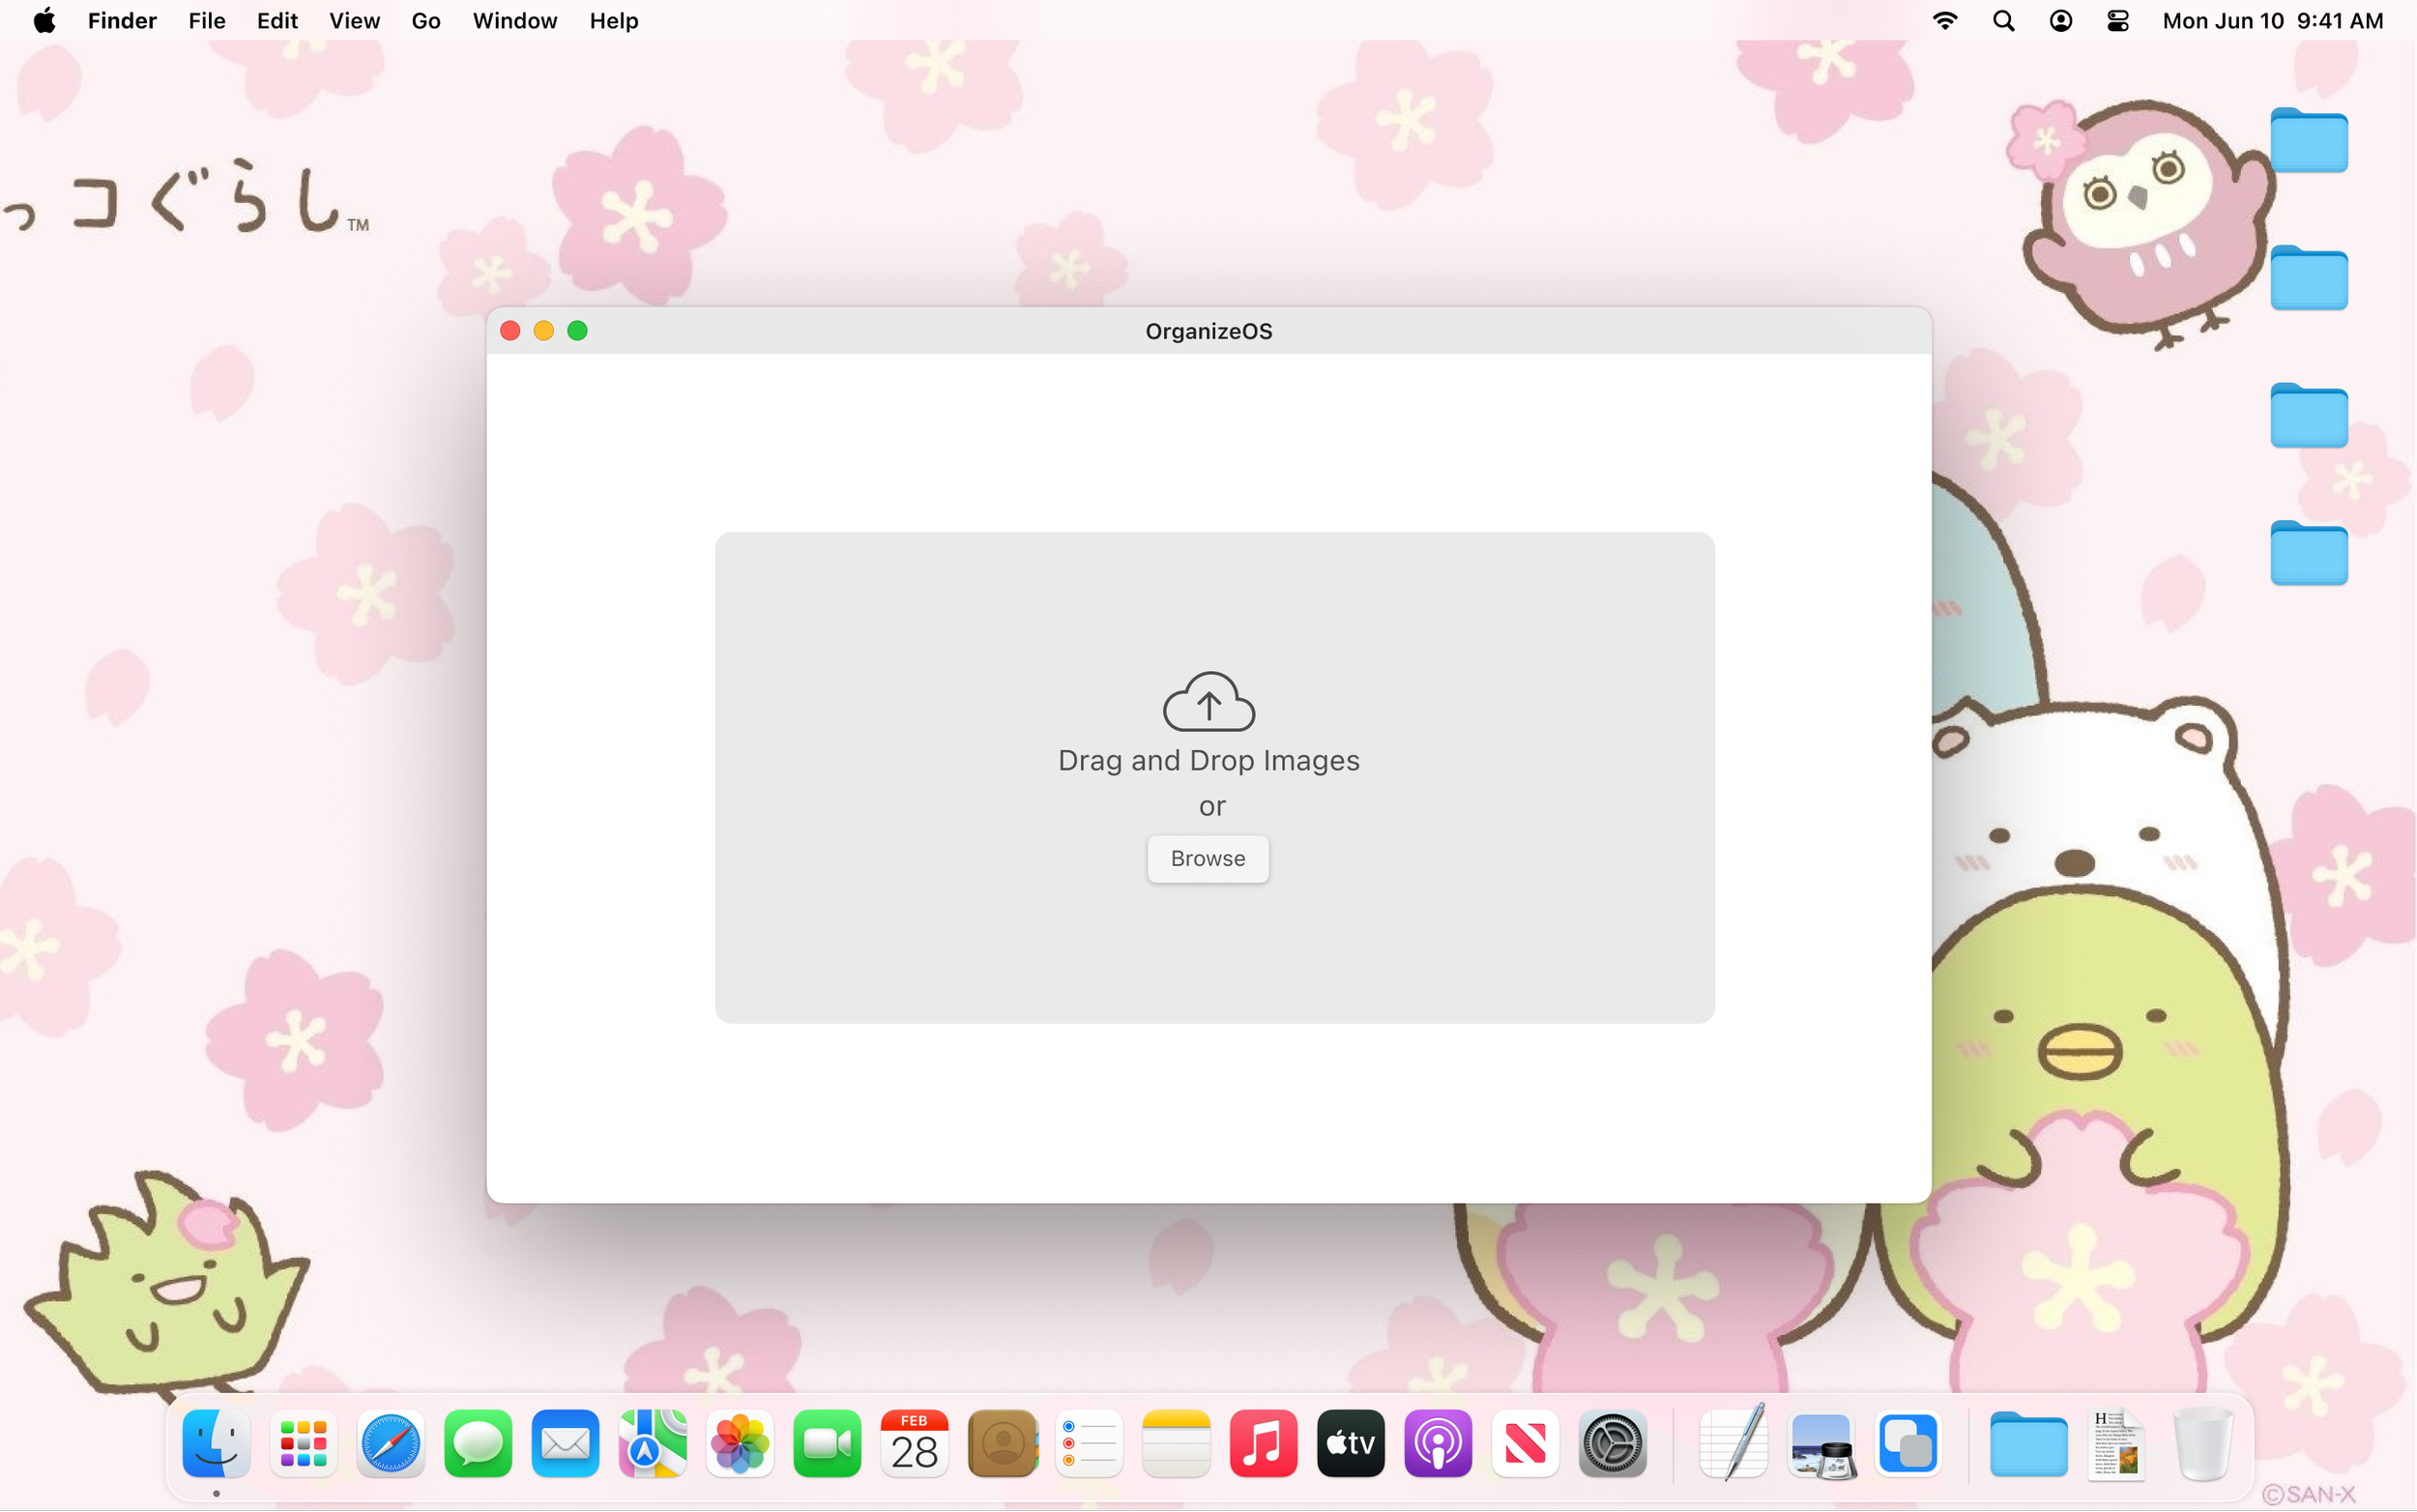This screenshot has width=2417, height=1512.
Task: Open Preview from the Dock
Action: click(x=1821, y=1444)
